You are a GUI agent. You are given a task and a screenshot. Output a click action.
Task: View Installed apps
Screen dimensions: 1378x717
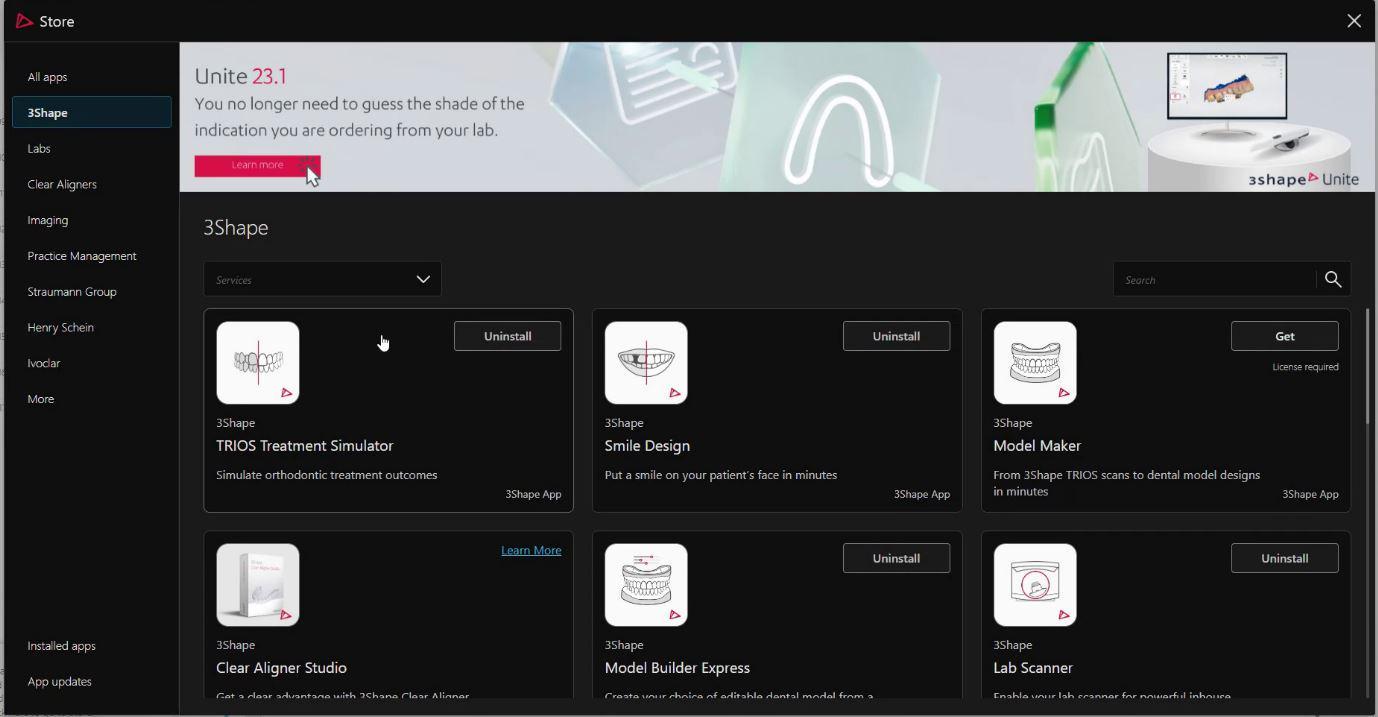(x=62, y=646)
